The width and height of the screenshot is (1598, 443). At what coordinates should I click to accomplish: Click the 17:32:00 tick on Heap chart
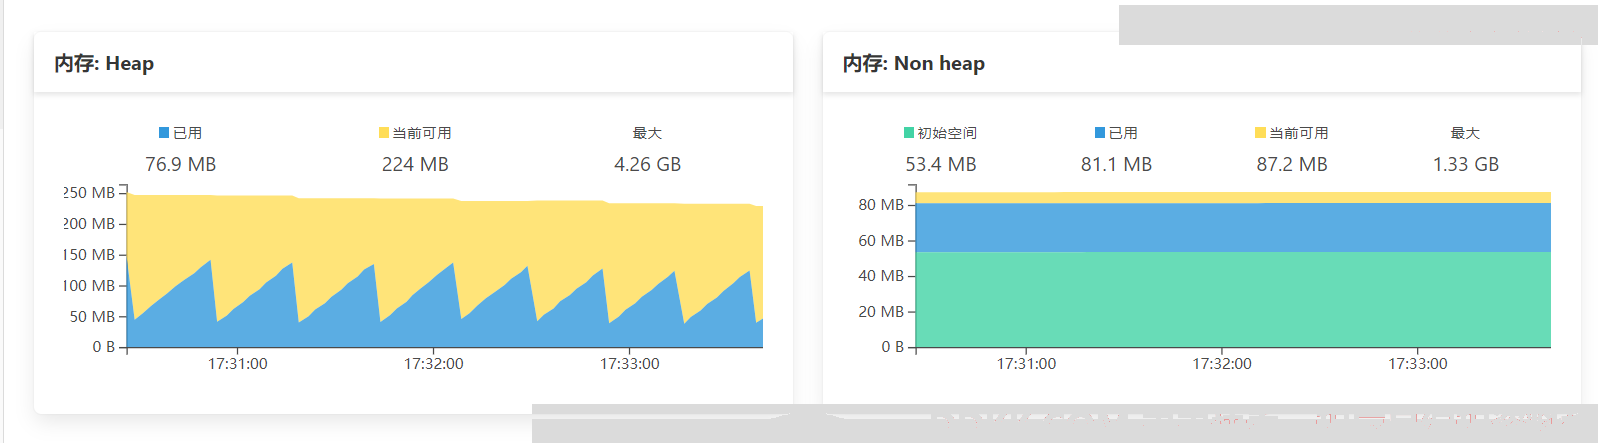[x=433, y=364]
